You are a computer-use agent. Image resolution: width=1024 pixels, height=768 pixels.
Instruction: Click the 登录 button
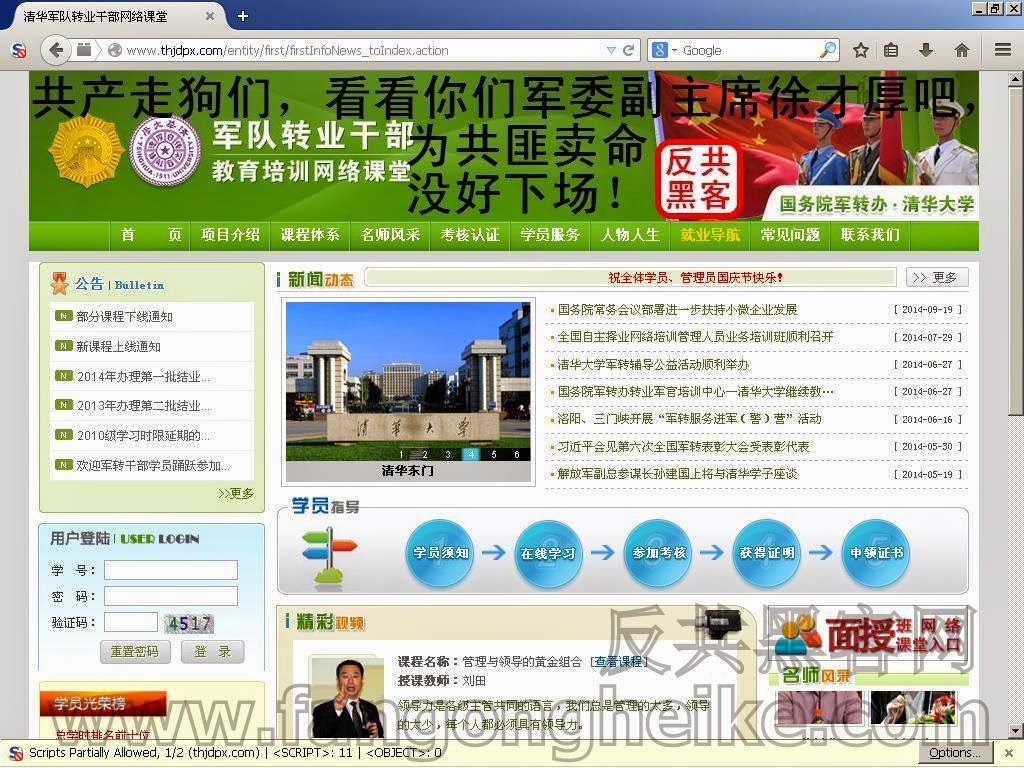212,652
